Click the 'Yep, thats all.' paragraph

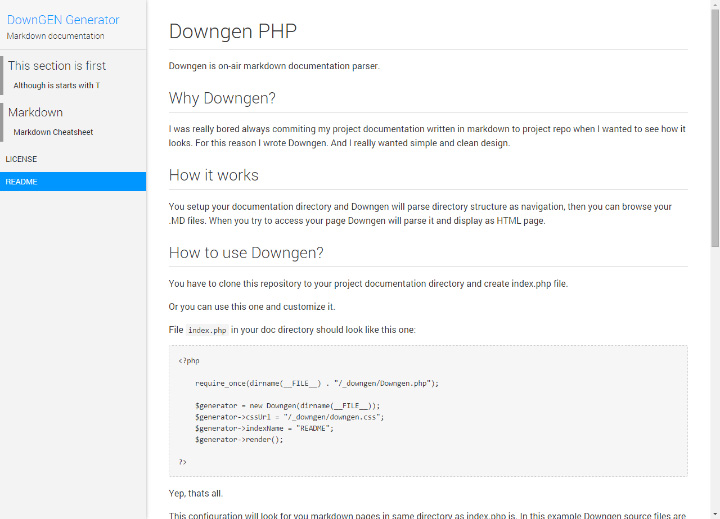[196, 493]
